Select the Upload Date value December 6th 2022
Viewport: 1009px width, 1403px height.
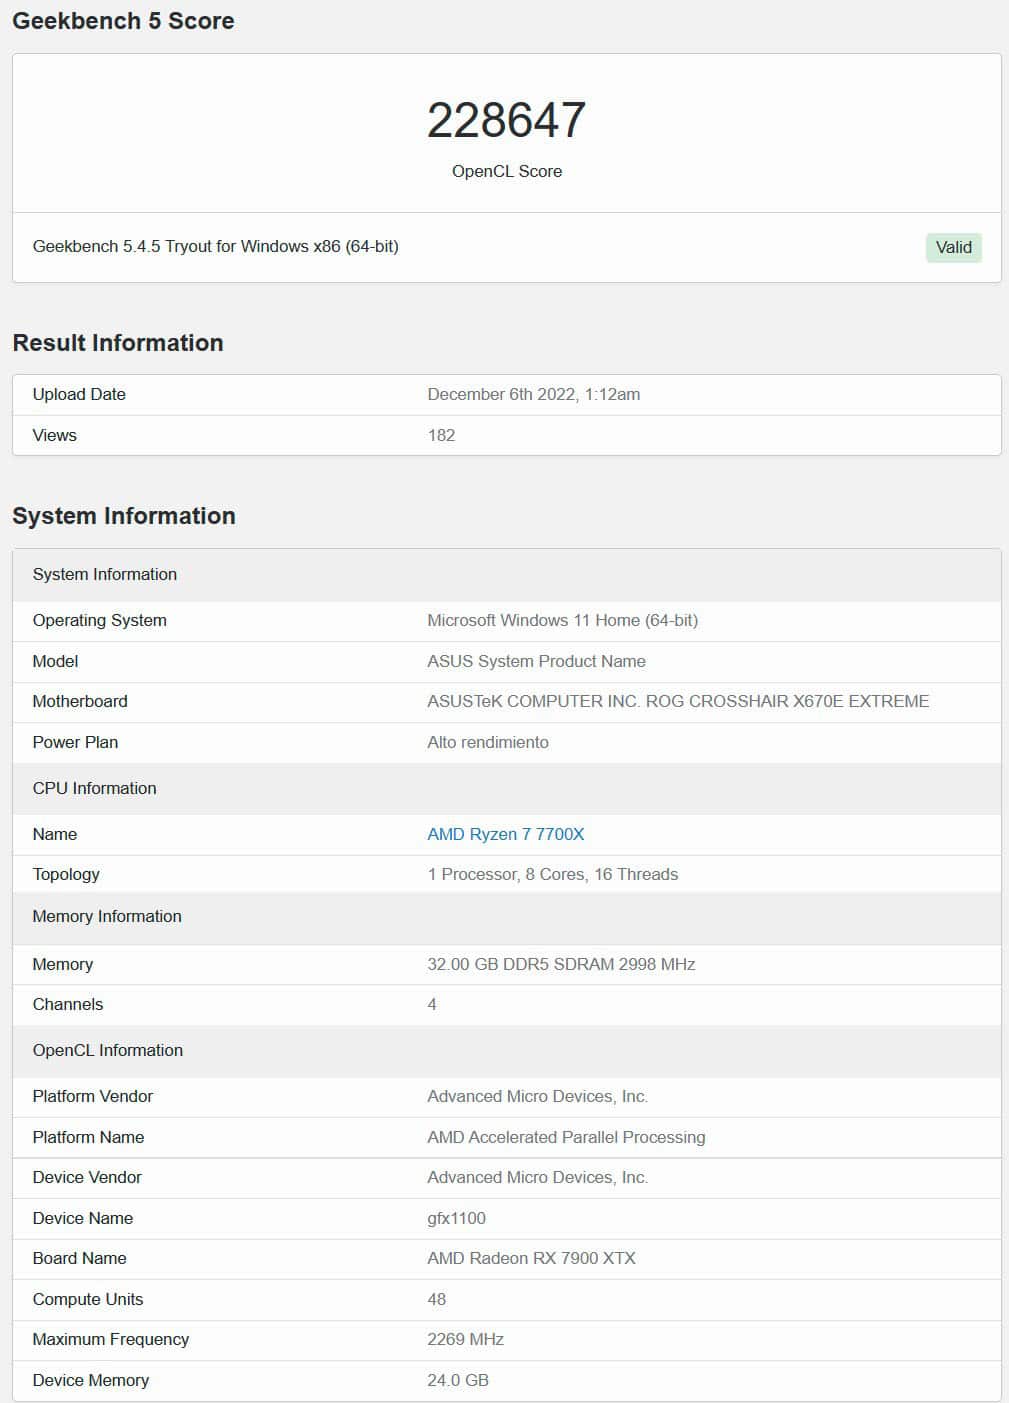click(x=533, y=394)
